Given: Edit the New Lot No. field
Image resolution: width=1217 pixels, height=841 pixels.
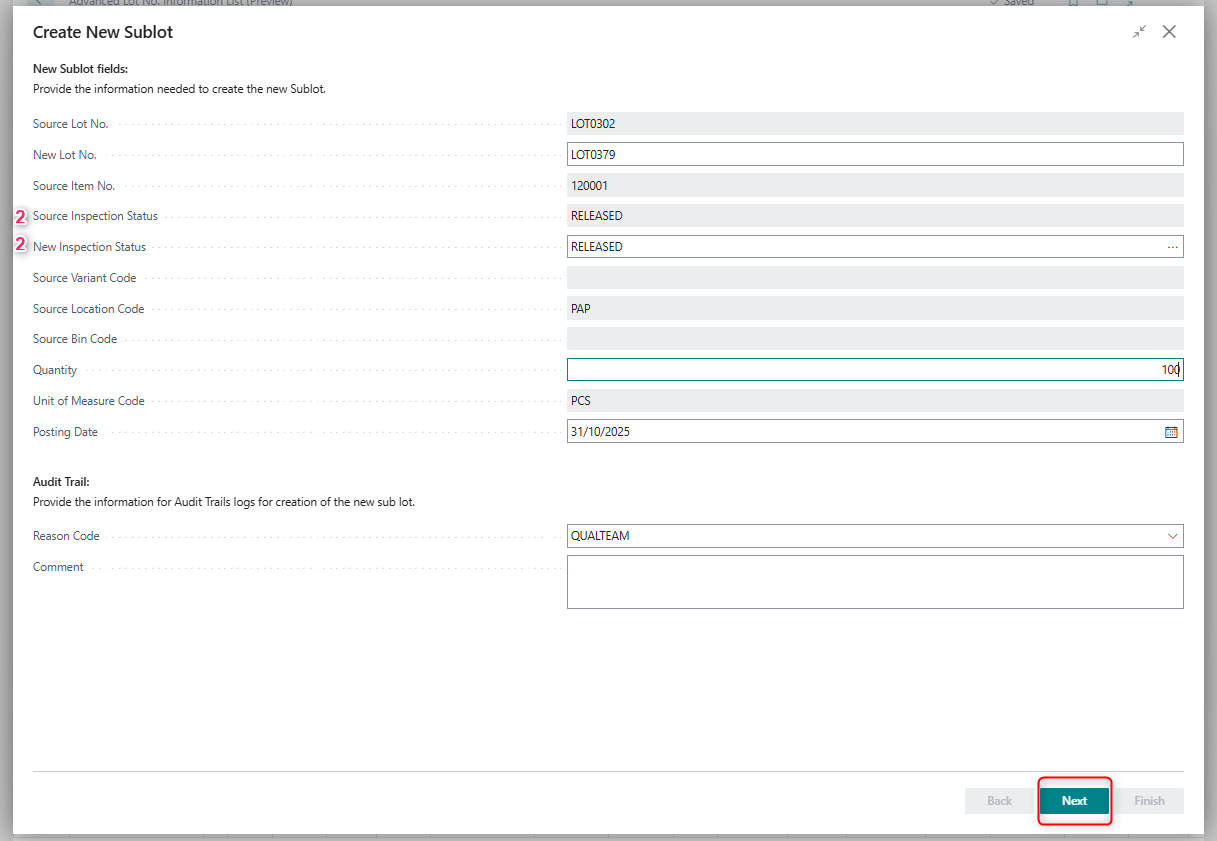Looking at the screenshot, I should tap(874, 154).
